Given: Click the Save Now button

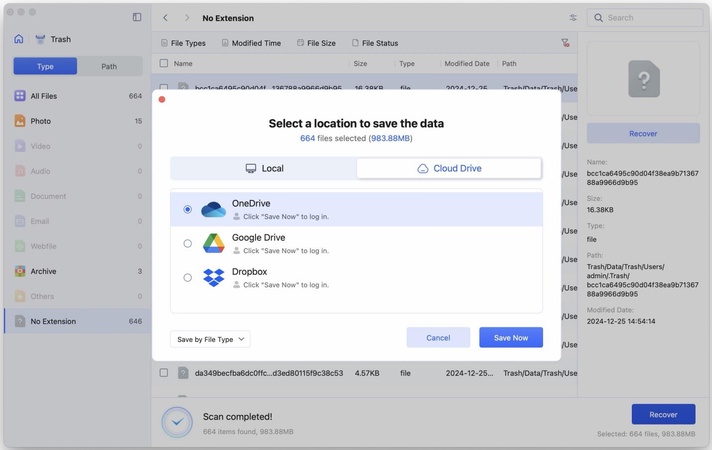Looking at the screenshot, I should click(511, 338).
